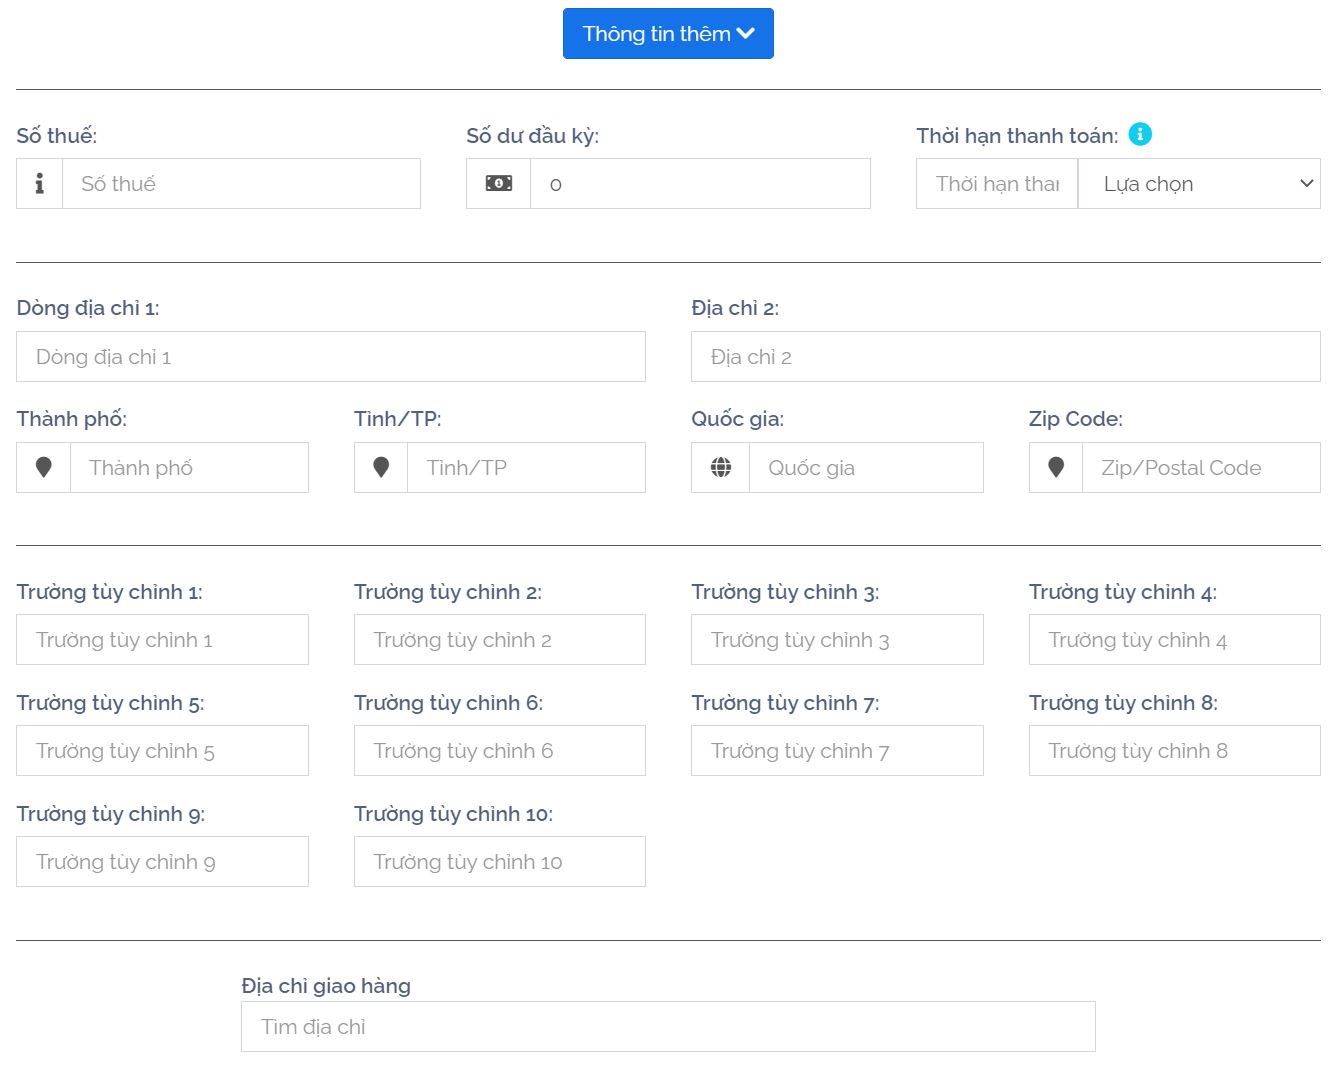The image size is (1339, 1075).
Task: Click the Địa chỉ 2 input field
Action: [1005, 357]
